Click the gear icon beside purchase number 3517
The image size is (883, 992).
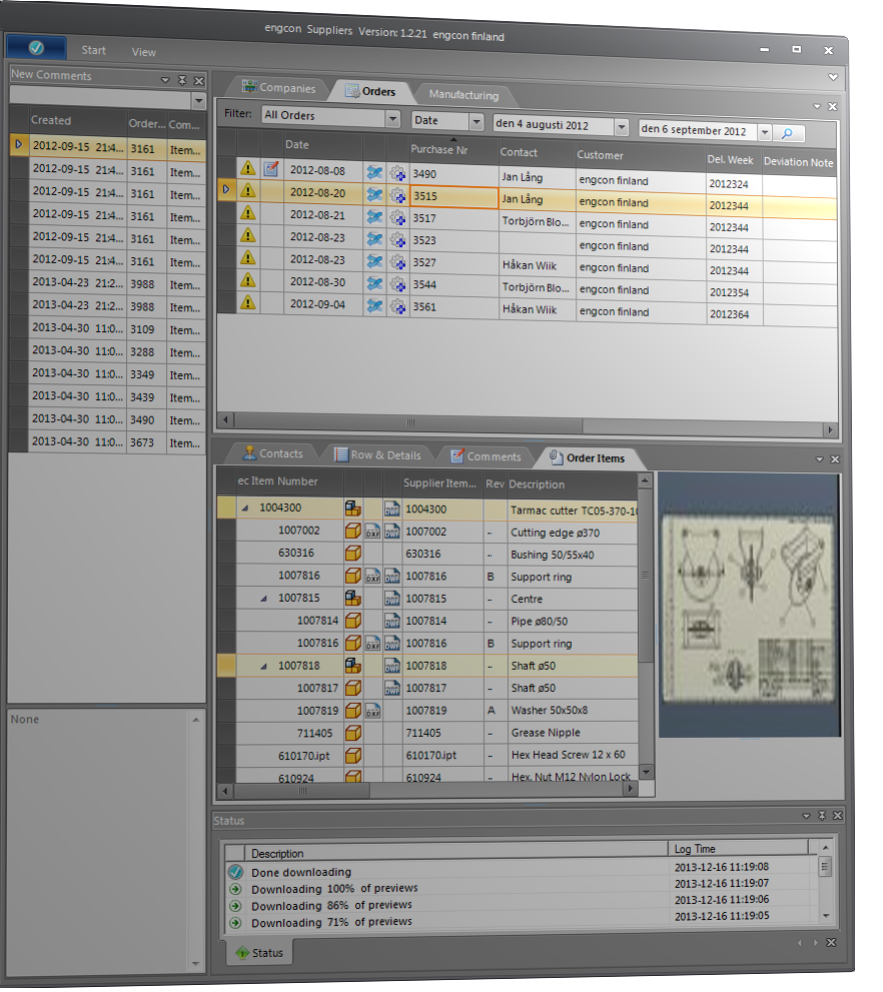(x=397, y=217)
